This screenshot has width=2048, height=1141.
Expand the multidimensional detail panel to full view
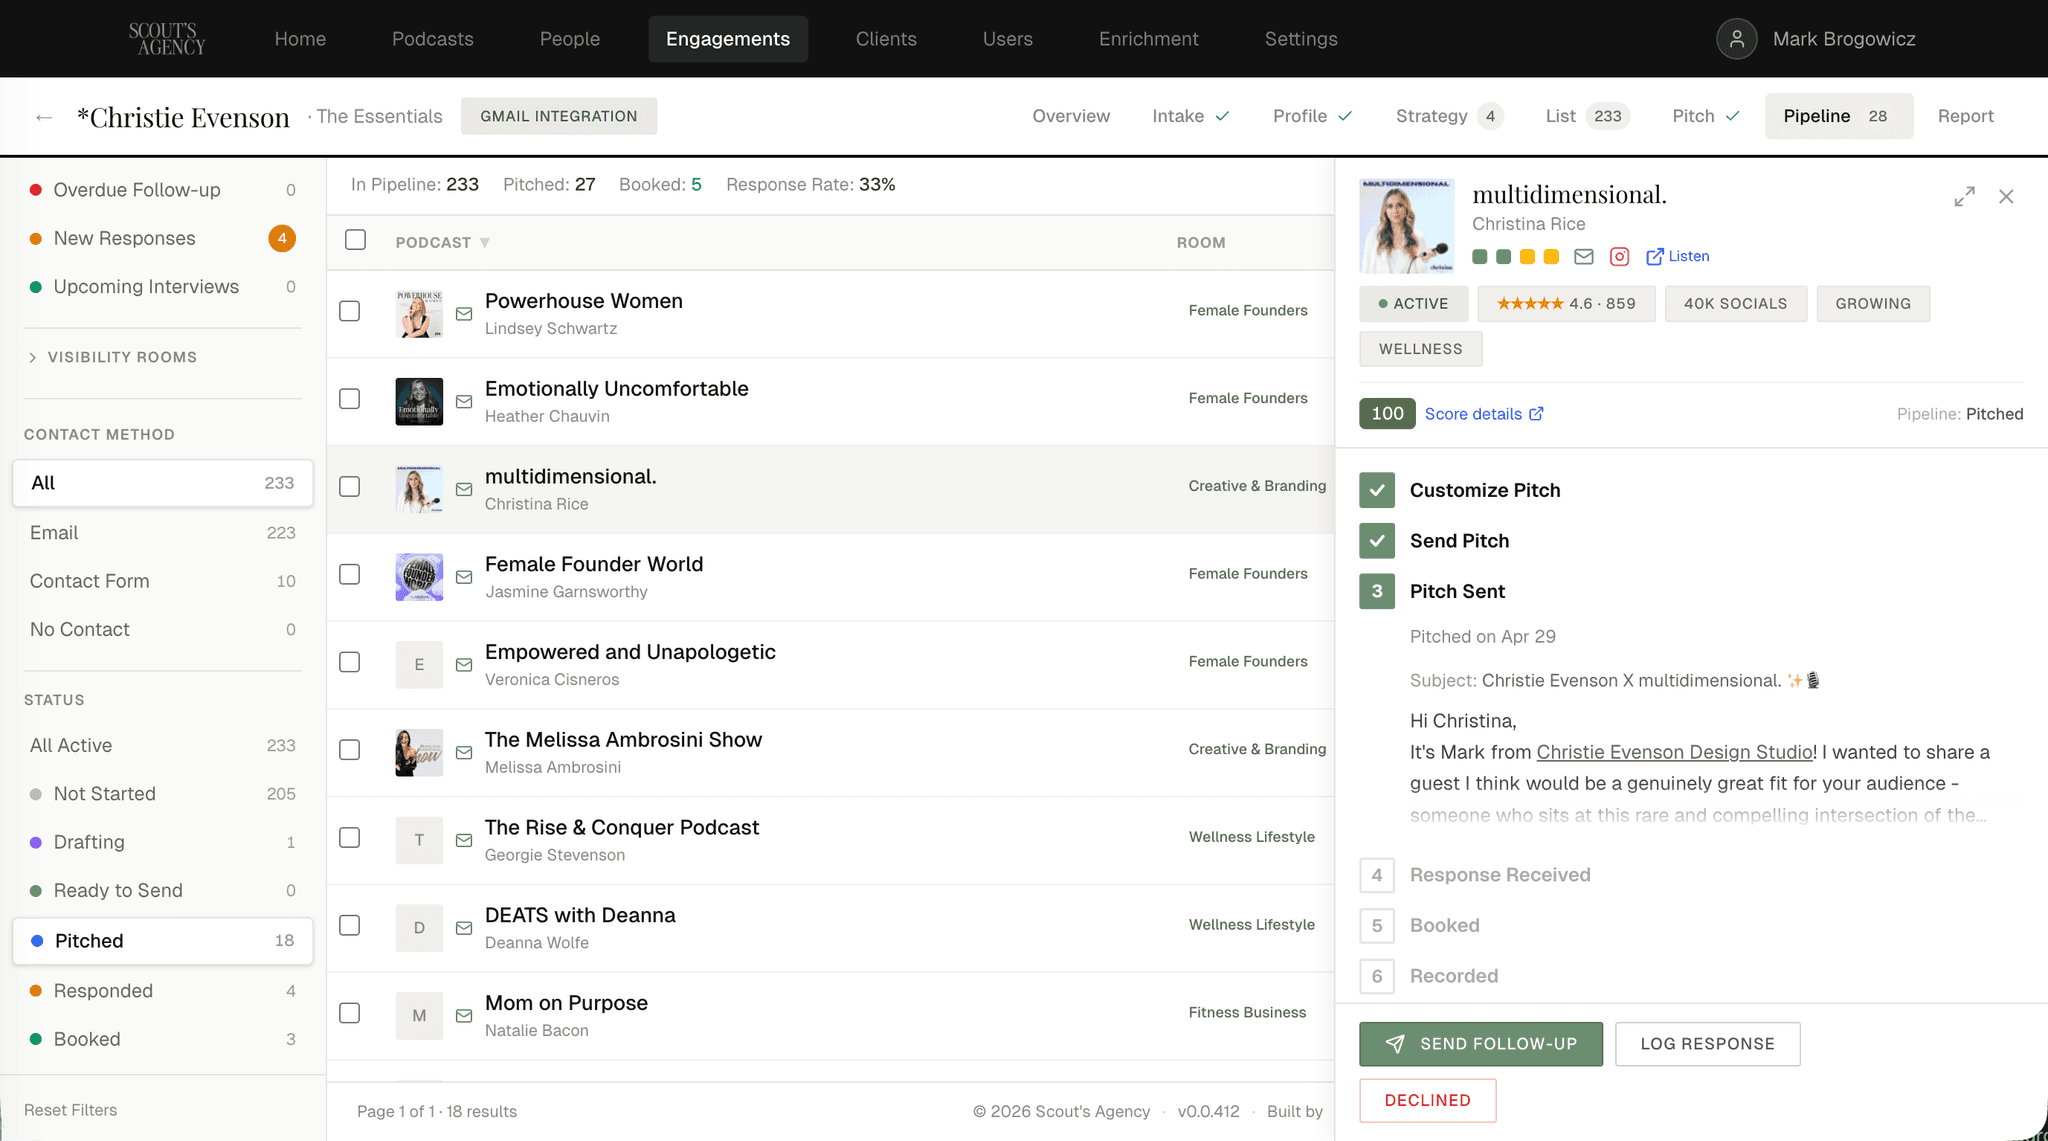pyautogui.click(x=1964, y=197)
